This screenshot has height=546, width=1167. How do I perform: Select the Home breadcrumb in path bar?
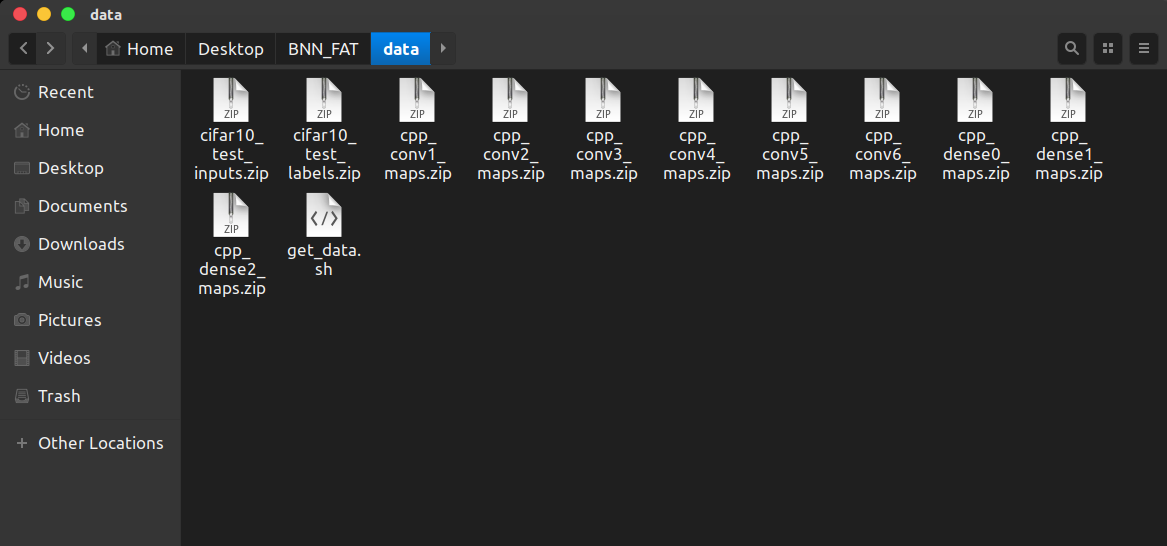139,49
